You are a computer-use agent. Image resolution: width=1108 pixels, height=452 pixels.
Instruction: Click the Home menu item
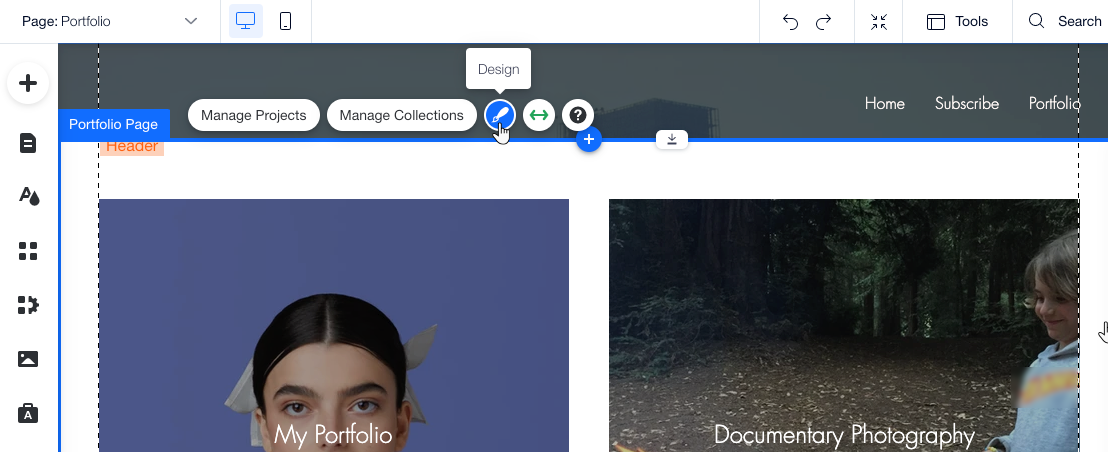(885, 103)
